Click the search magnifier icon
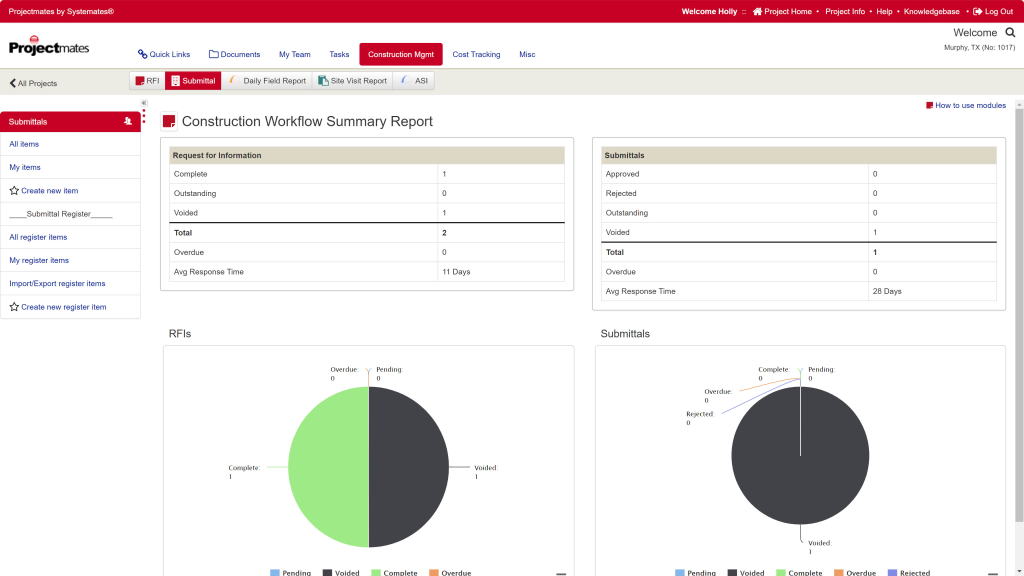This screenshot has width=1024, height=576. pos(1010,33)
